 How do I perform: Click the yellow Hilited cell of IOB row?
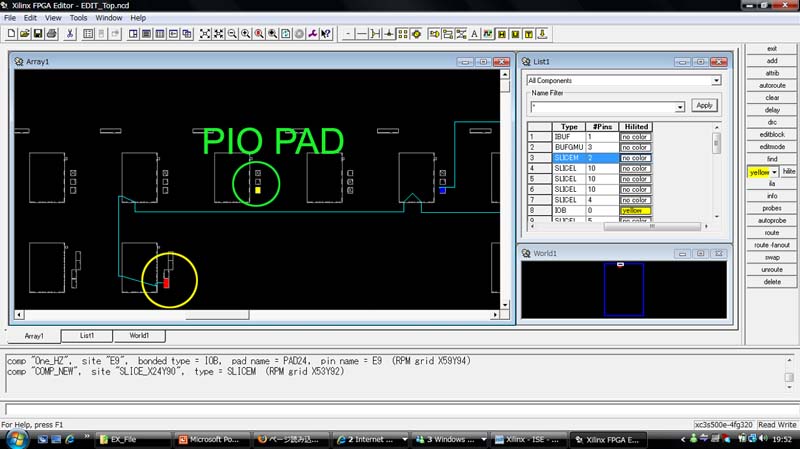[x=635, y=211]
